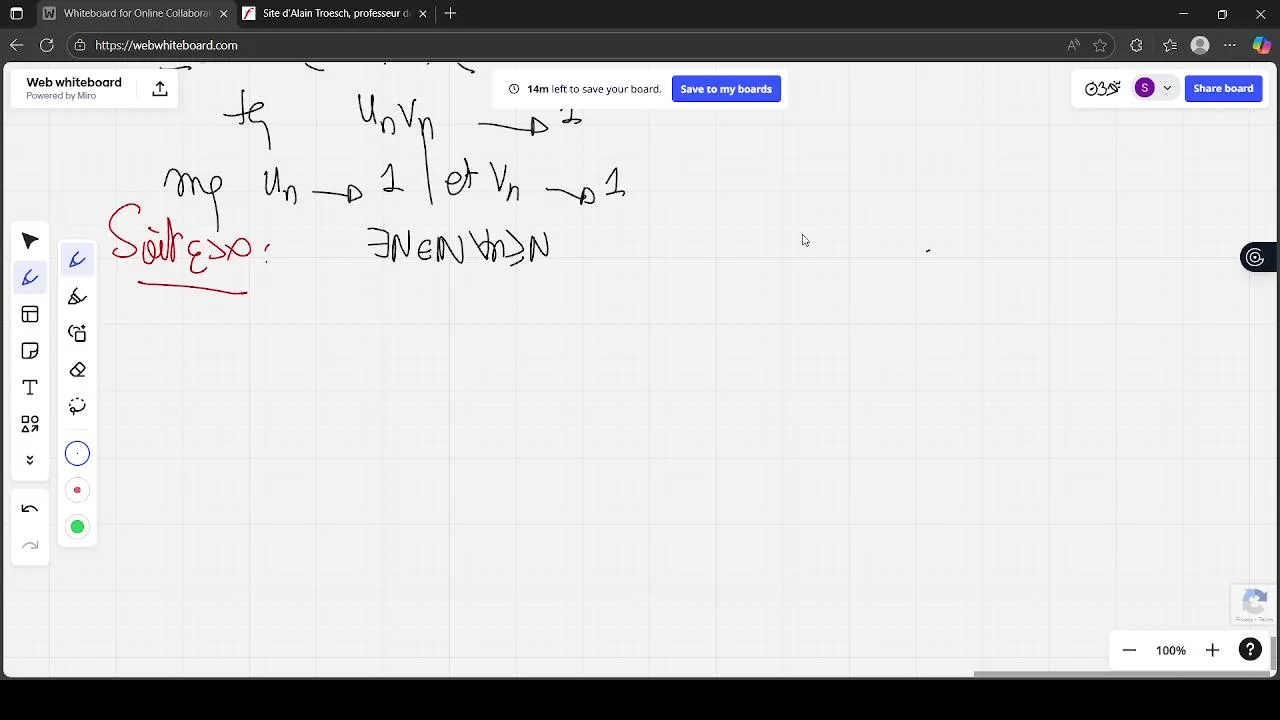Image resolution: width=1280 pixels, height=720 pixels.
Task: Click the 14m left to save timer
Action: 585,89
